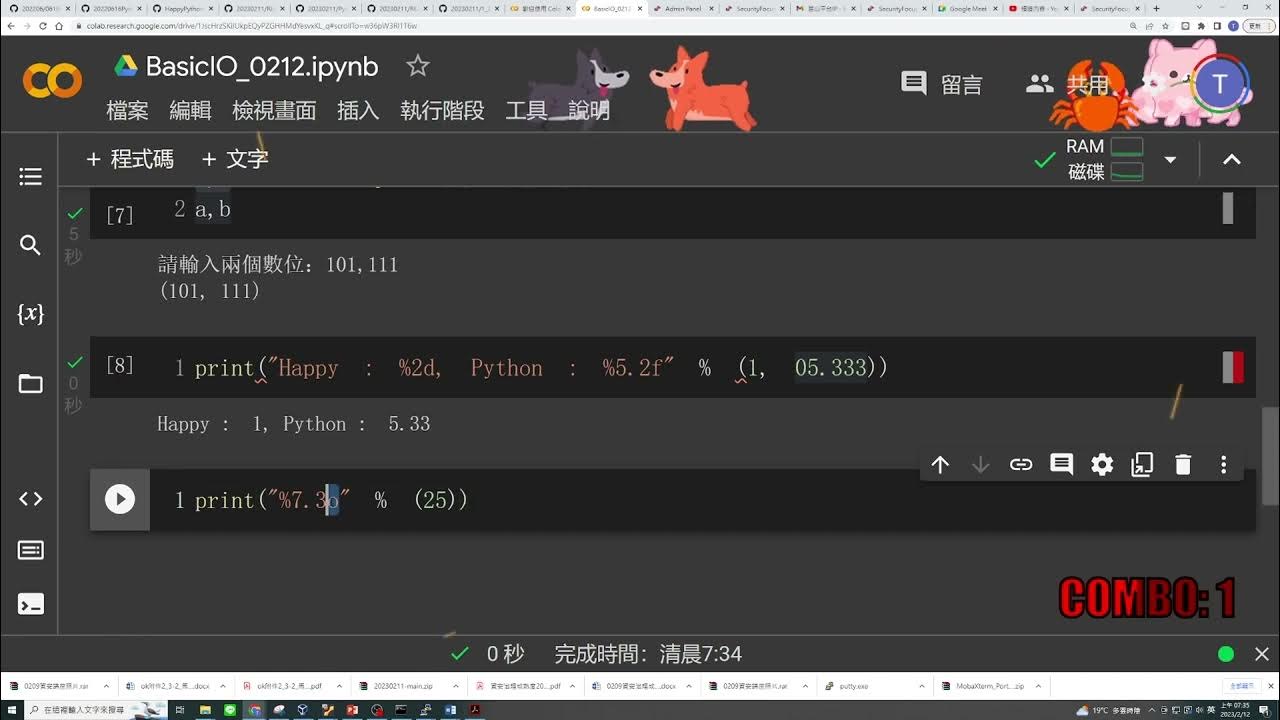Switch to the HappyPython browser tab
This screenshot has width=1280, height=720.
184,8
